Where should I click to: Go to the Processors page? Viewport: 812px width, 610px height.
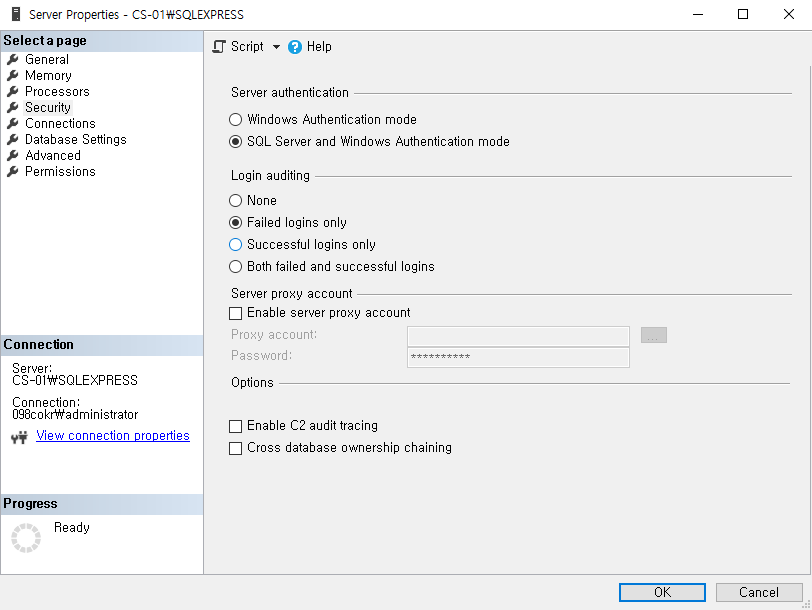tap(57, 92)
